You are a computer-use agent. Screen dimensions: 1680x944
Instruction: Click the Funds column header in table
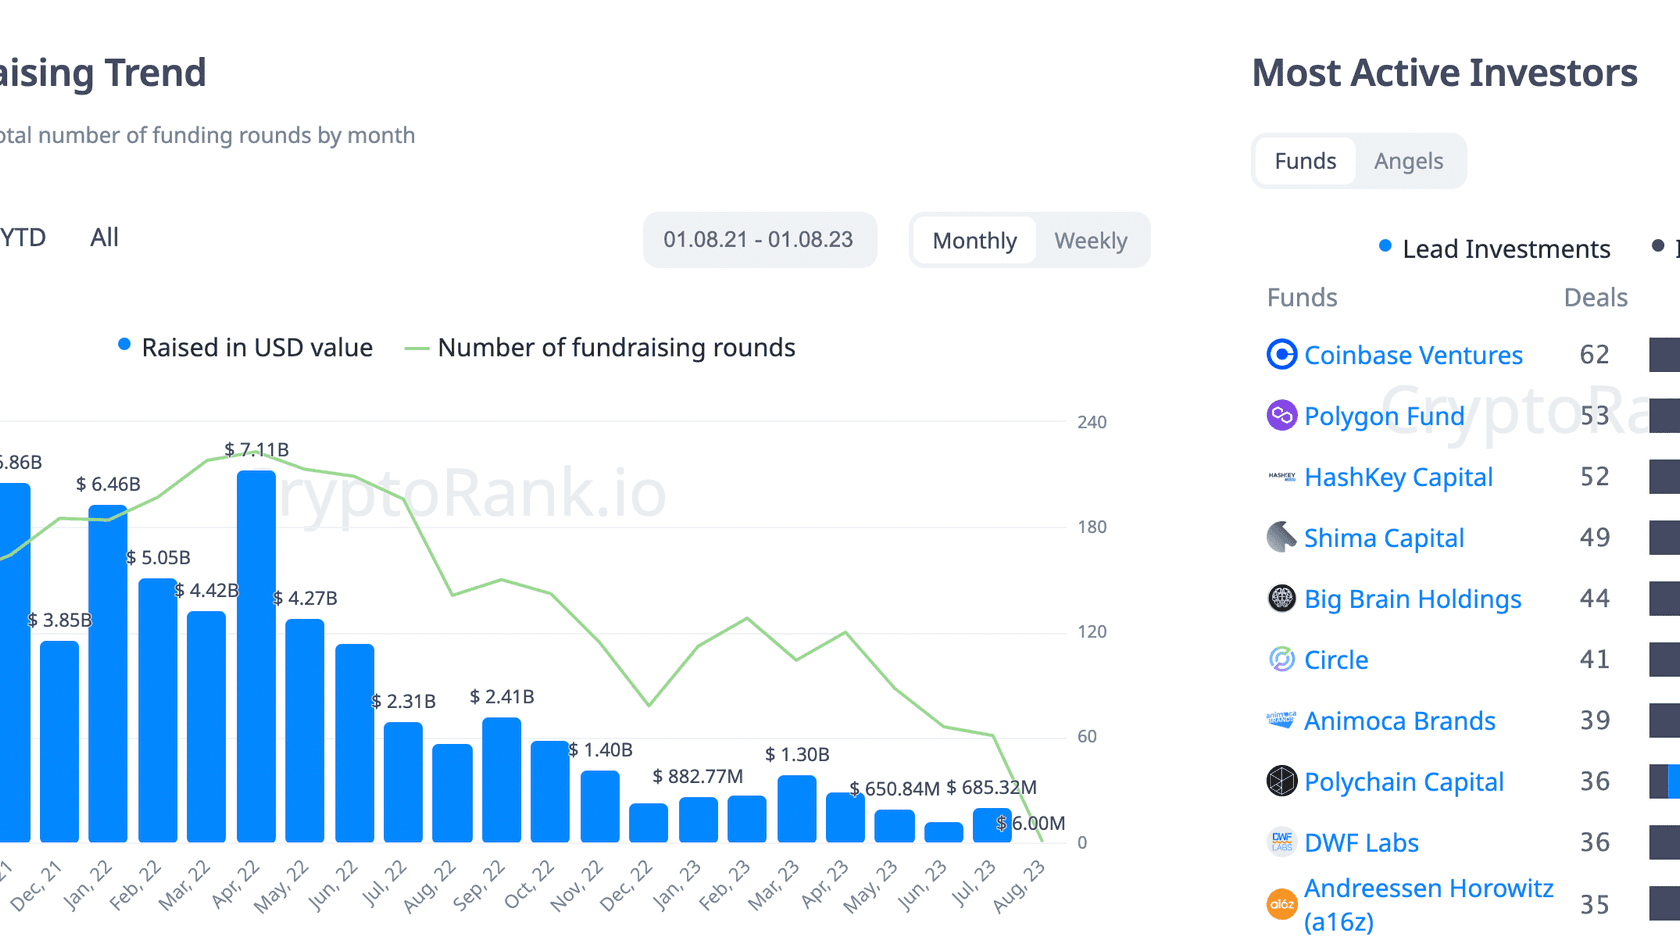coord(1301,297)
